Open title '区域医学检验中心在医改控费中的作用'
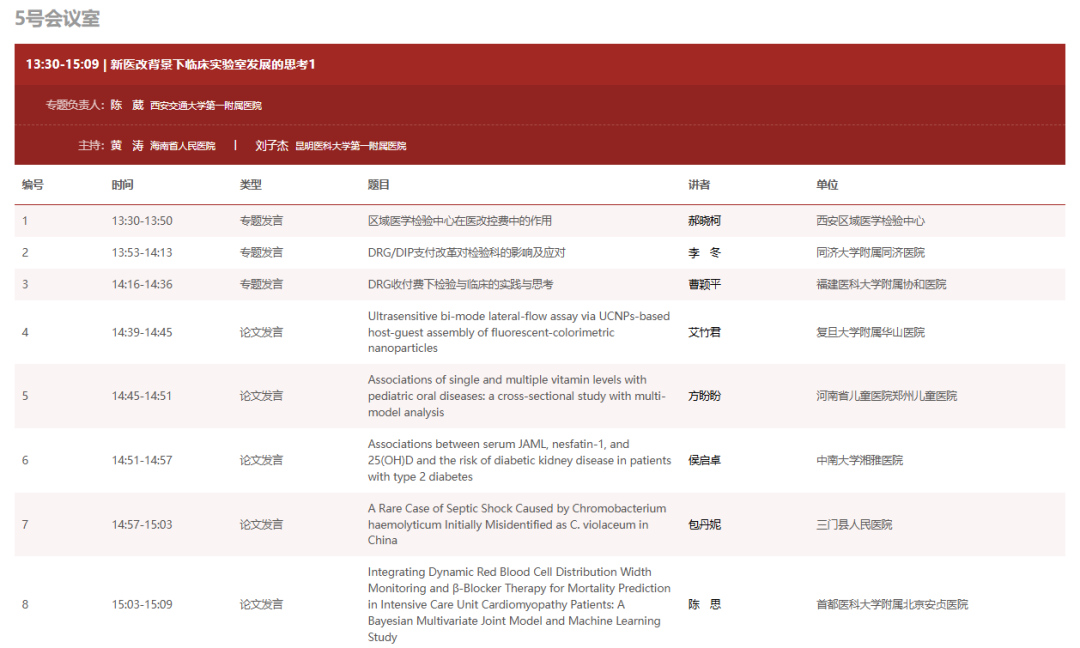The height and width of the screenshot is (648, 1080). [459, 221]
